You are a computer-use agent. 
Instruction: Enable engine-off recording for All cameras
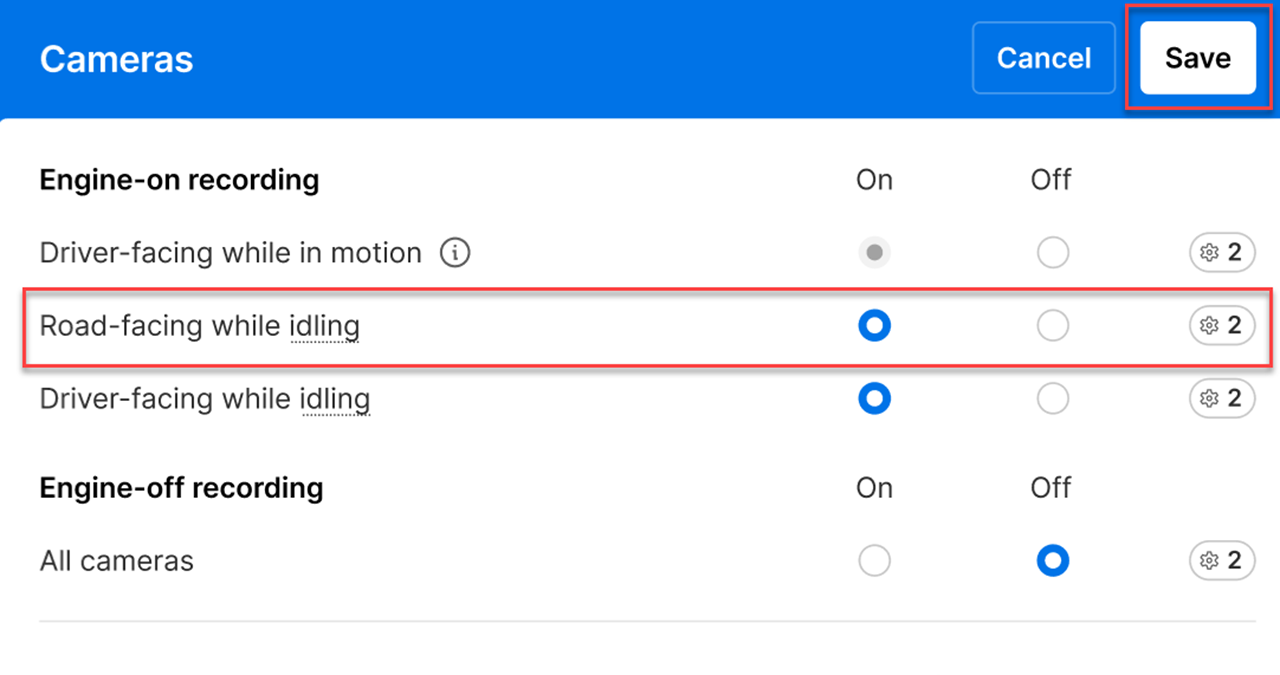875,561
